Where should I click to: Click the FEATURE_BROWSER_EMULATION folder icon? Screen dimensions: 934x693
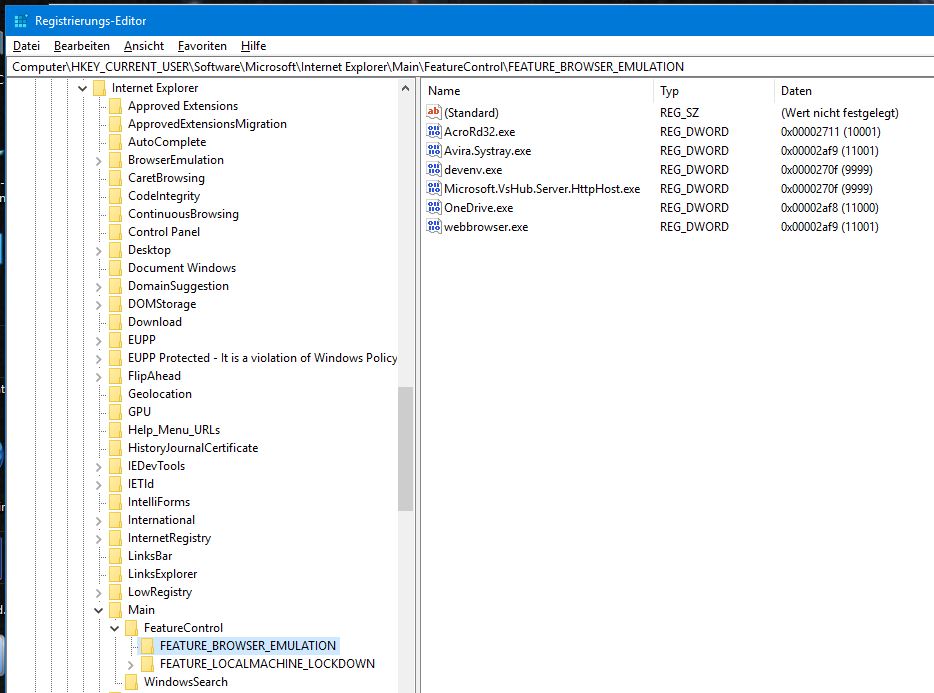point(147,646)
